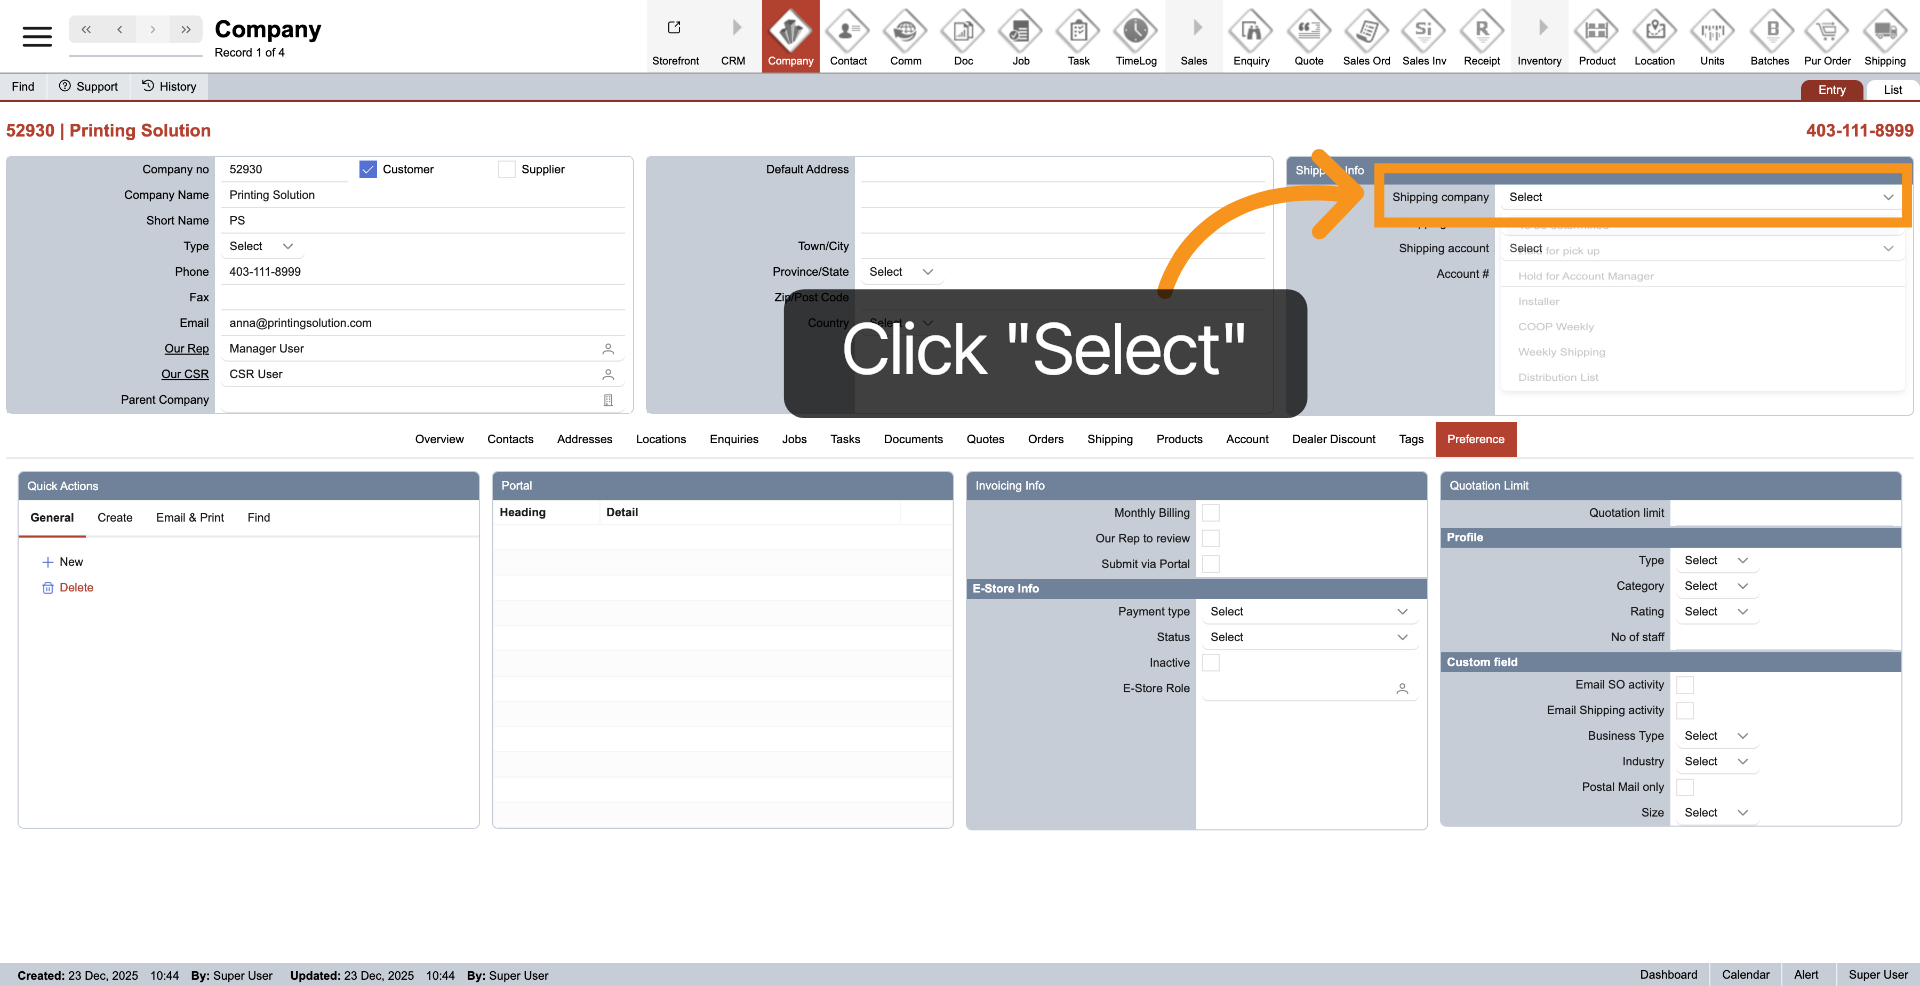
Task: Uncheck the Customer checkbox
Action: pyautogui.click(x=368, y=170)
